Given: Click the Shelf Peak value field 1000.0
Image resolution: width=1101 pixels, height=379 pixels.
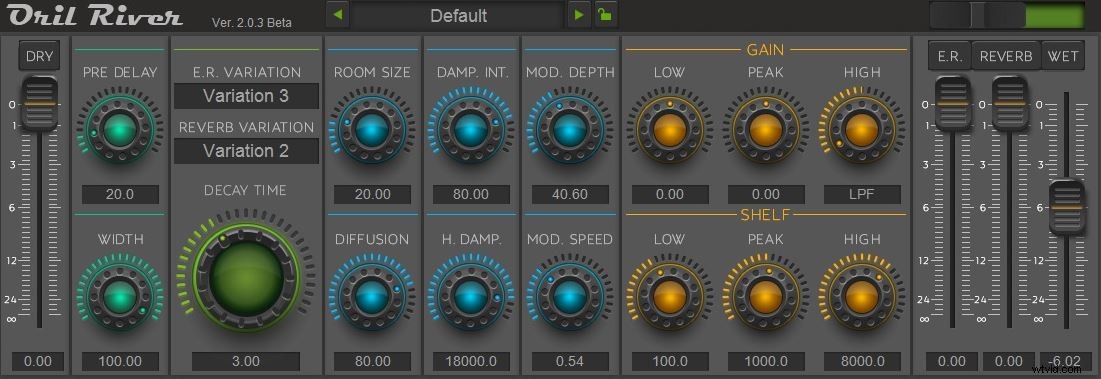Looking at the screenshot, I should coord(766,361).
